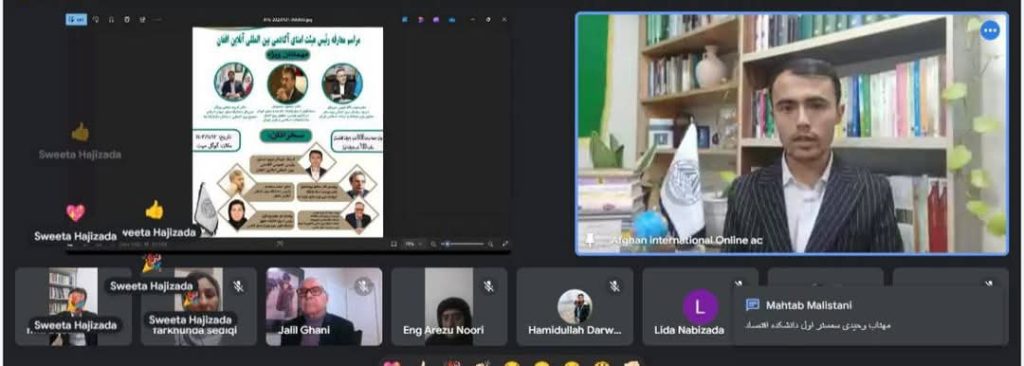Click the zoom slider in the photo viewer

(x=462, y=244)
